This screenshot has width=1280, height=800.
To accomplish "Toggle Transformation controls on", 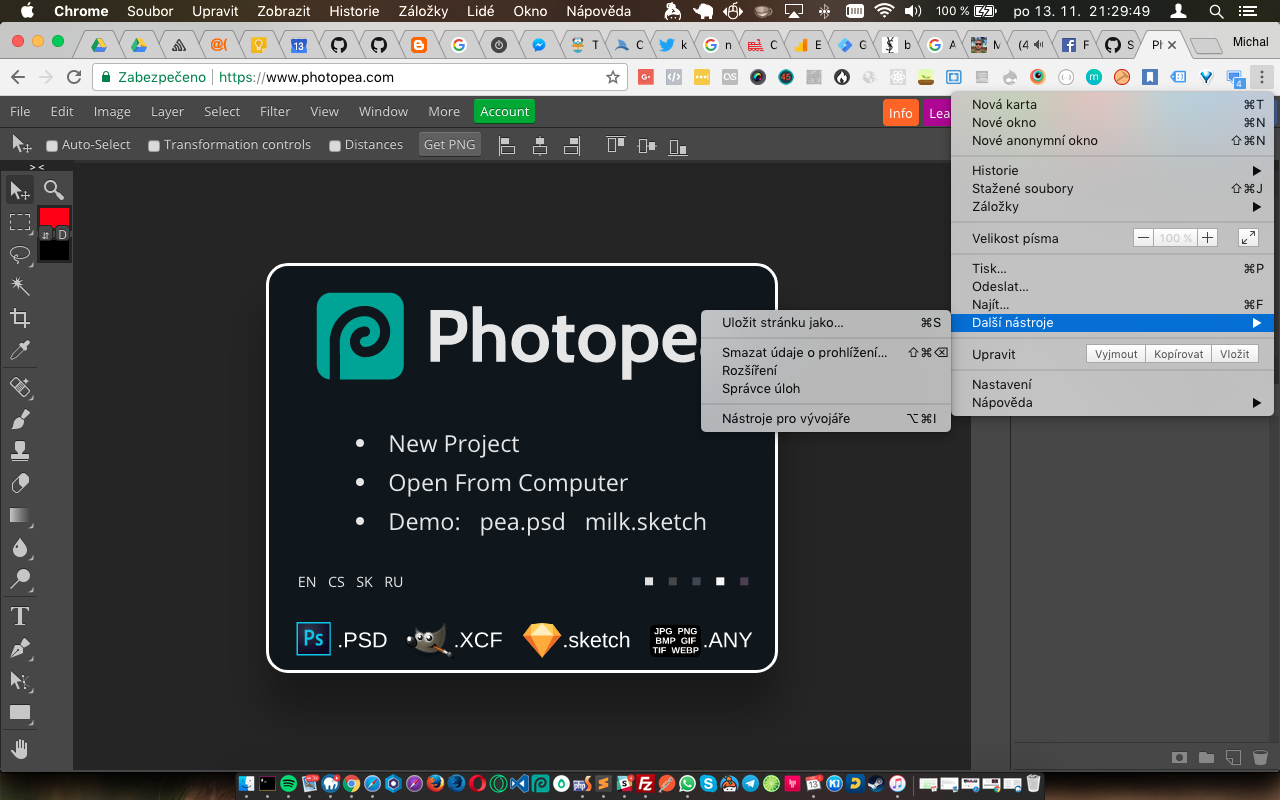I will (155, 144).
